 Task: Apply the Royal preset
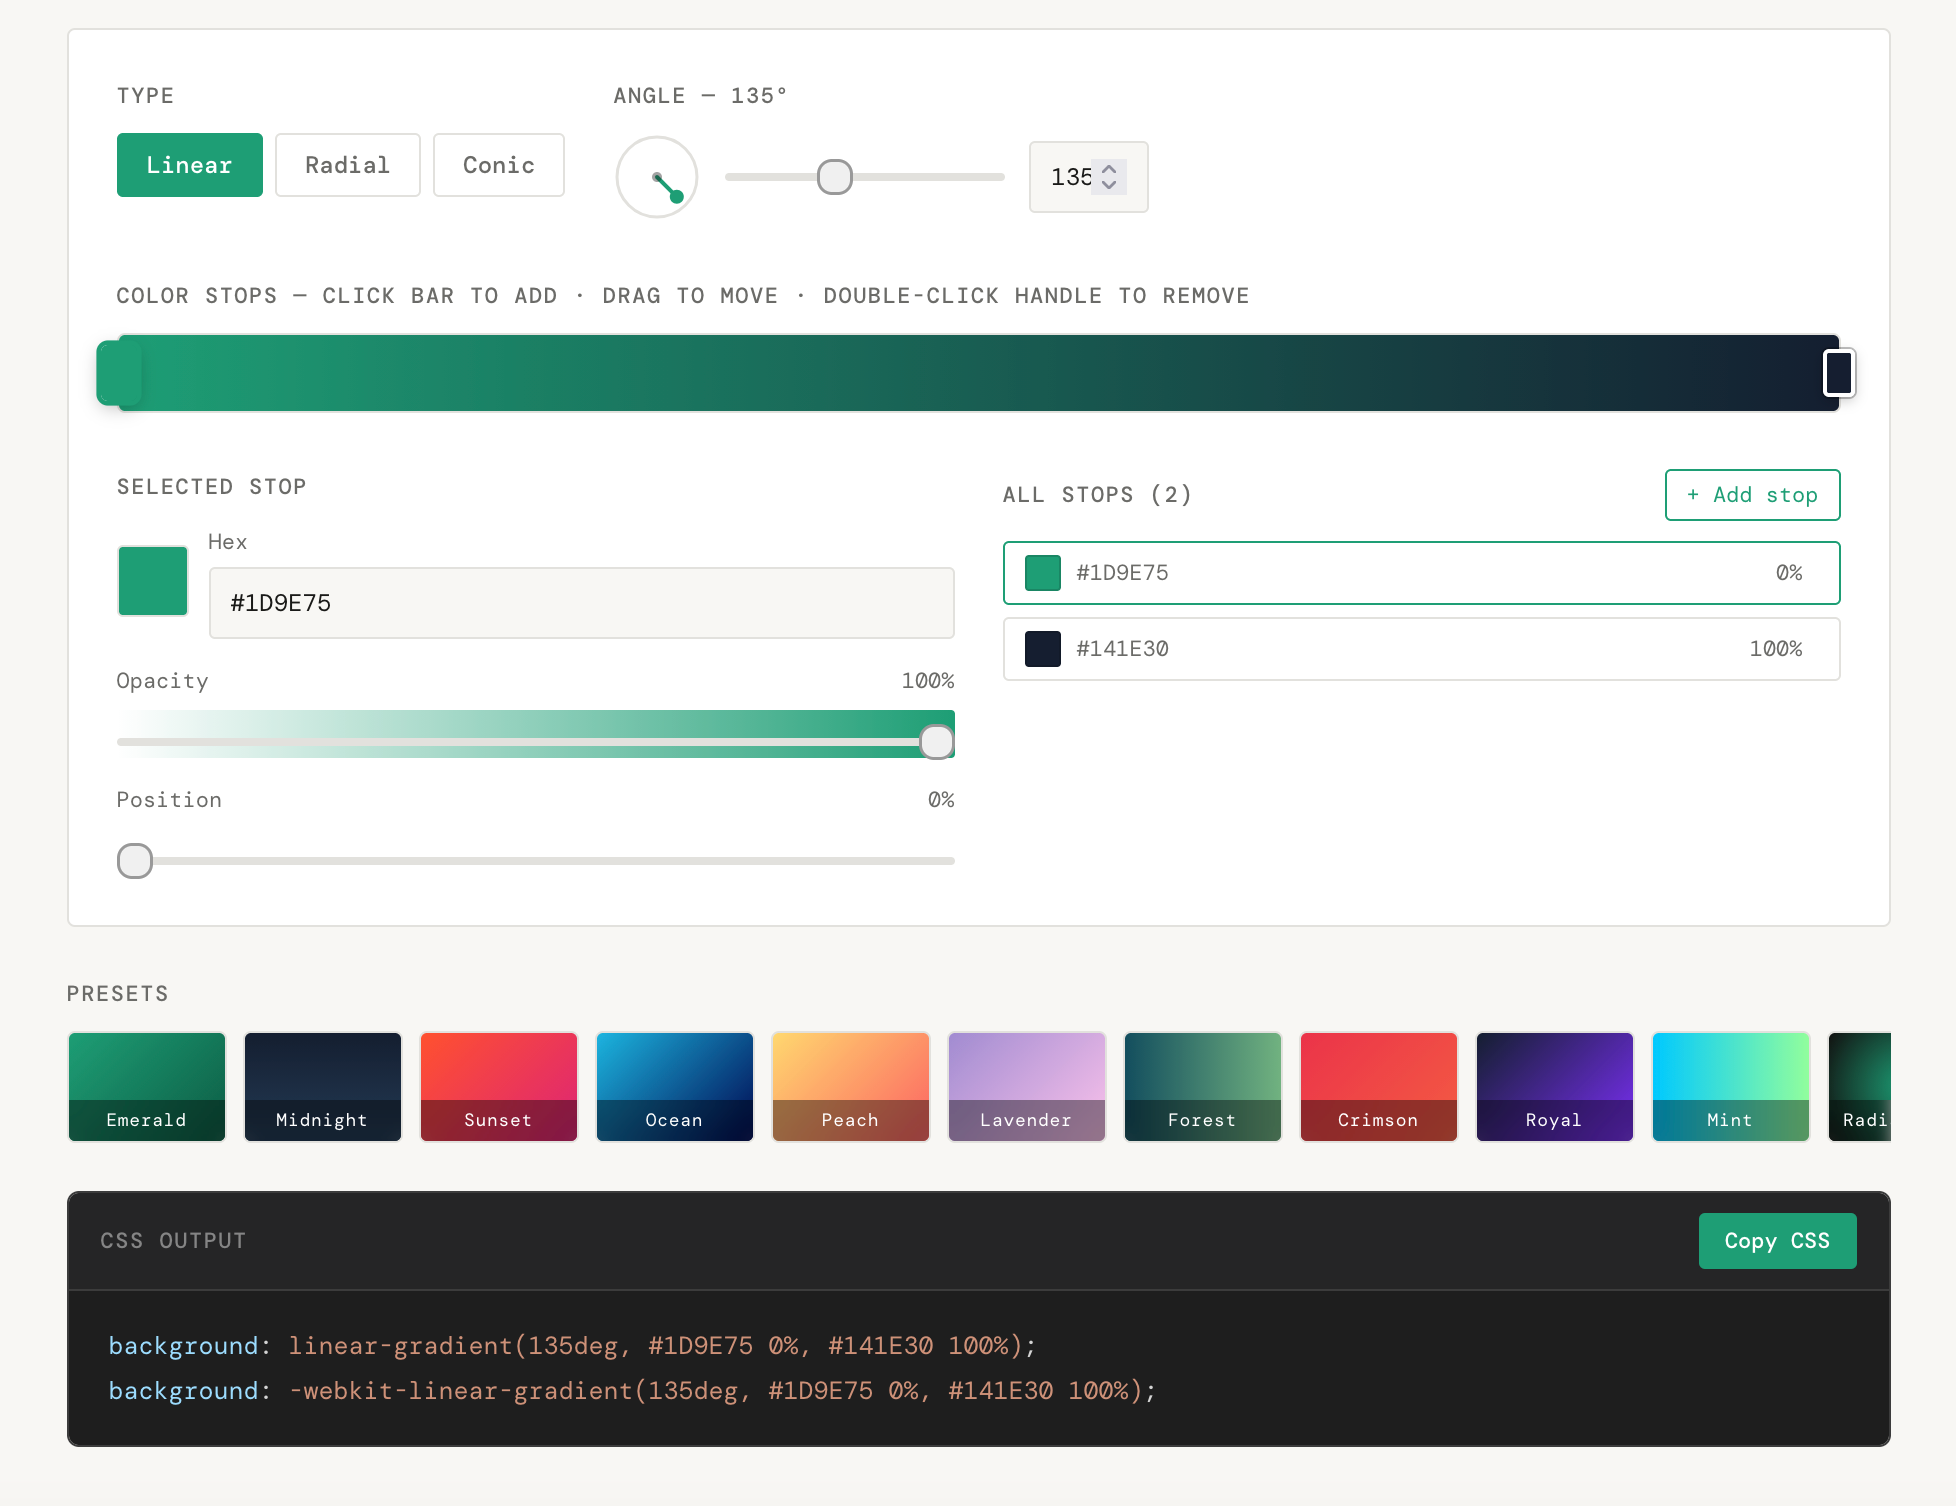pos(1555,1087)
